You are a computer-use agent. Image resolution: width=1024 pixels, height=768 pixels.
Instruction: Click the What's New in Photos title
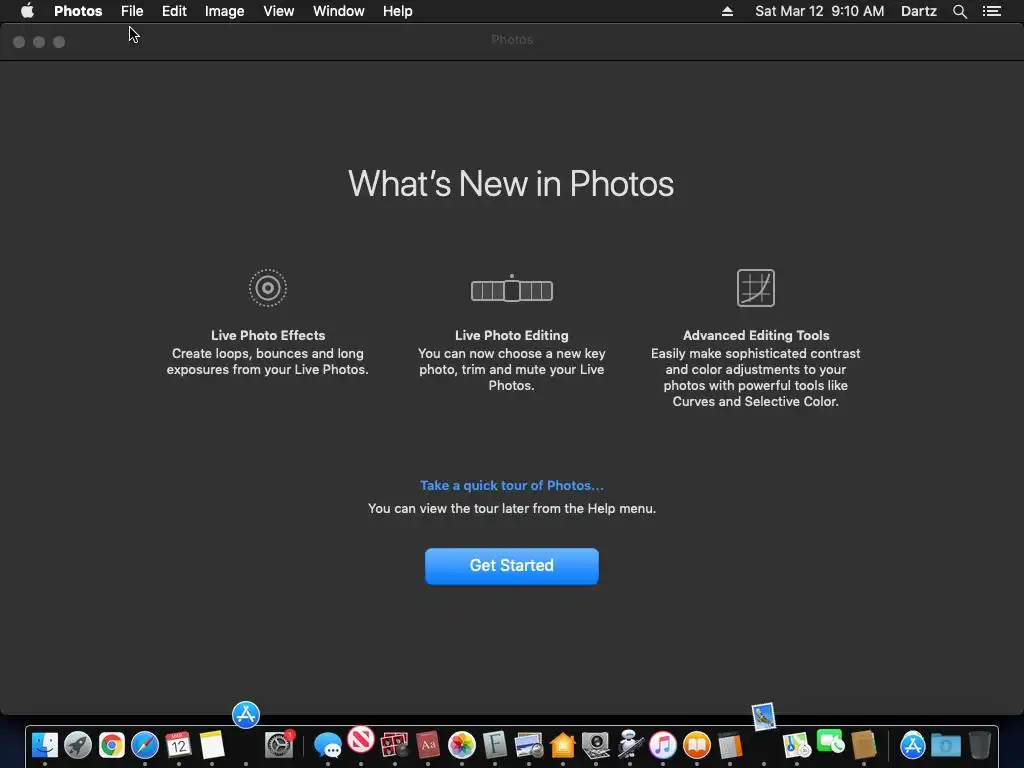coord(511,184)
